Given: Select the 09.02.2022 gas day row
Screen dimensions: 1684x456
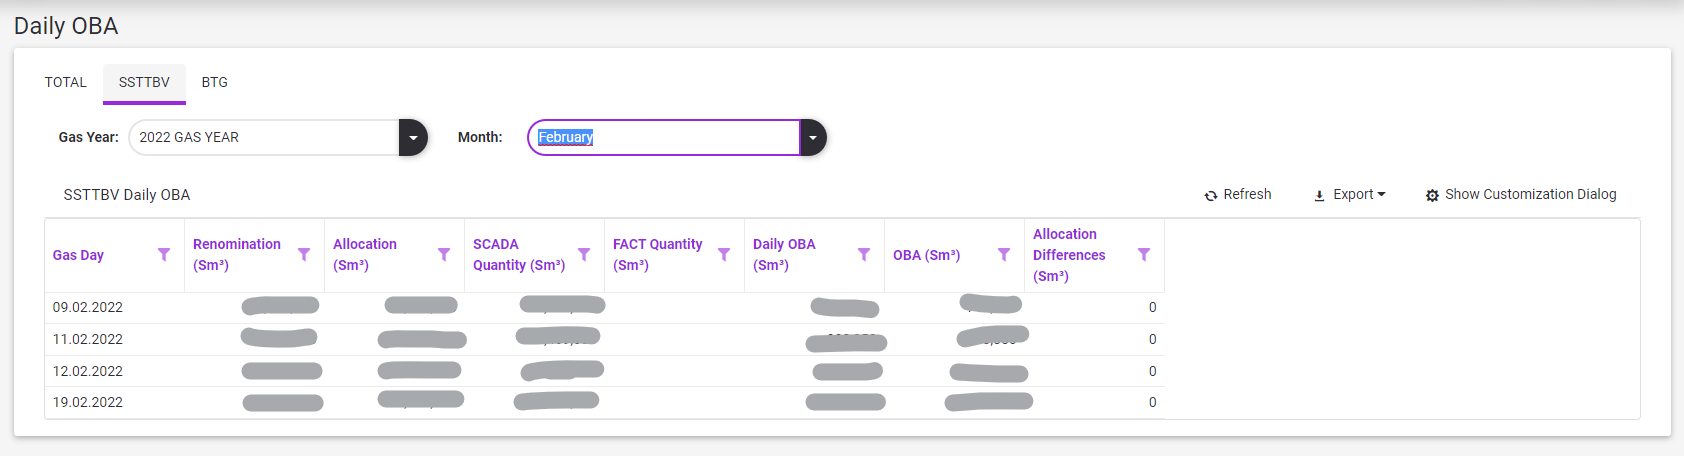Looking at the screenshot, I should [x=88, y=308].
